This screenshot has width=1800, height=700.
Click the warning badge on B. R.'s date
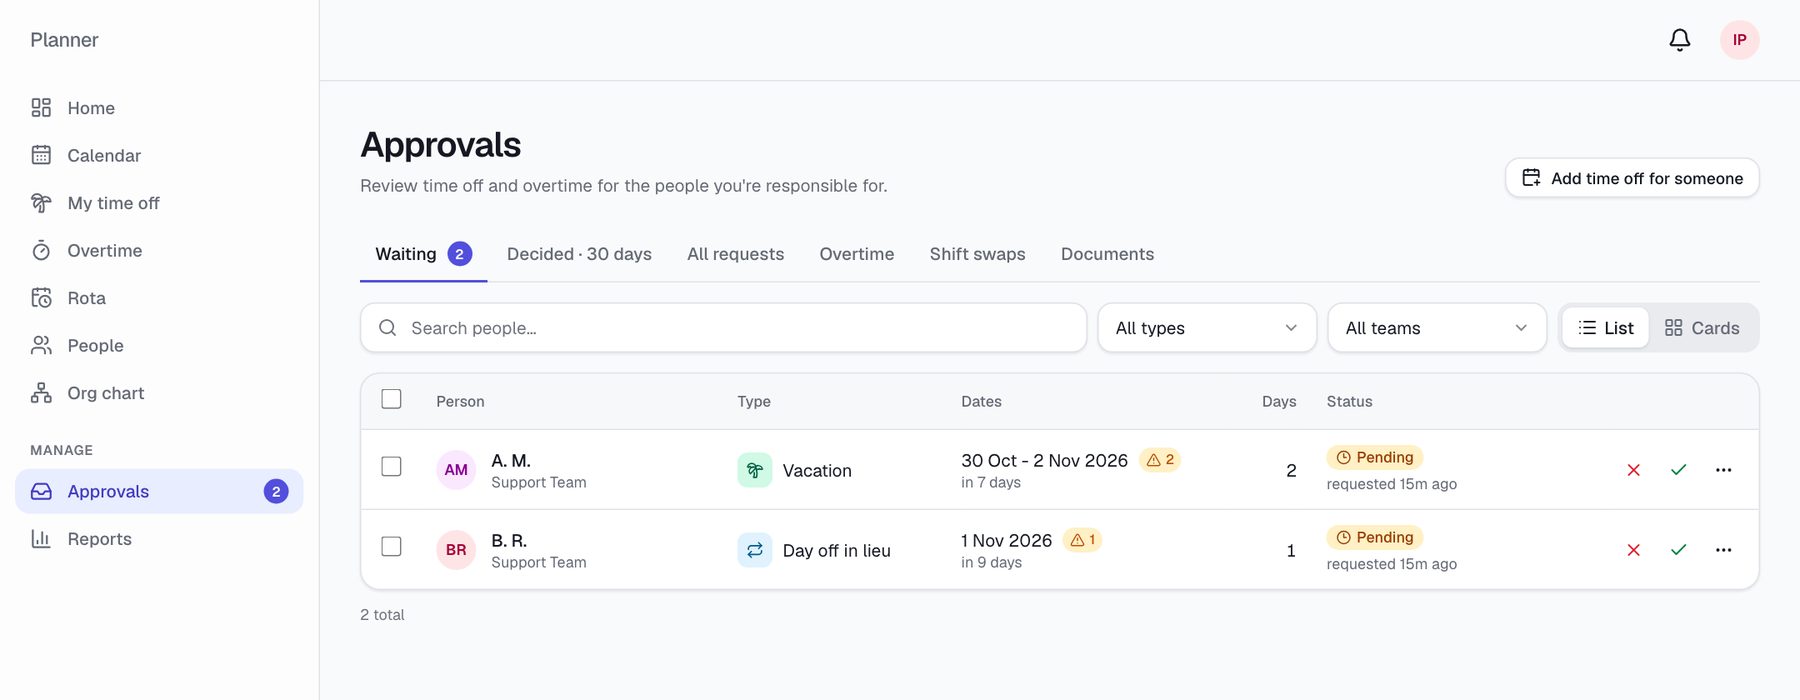[x=1082, y=540]
